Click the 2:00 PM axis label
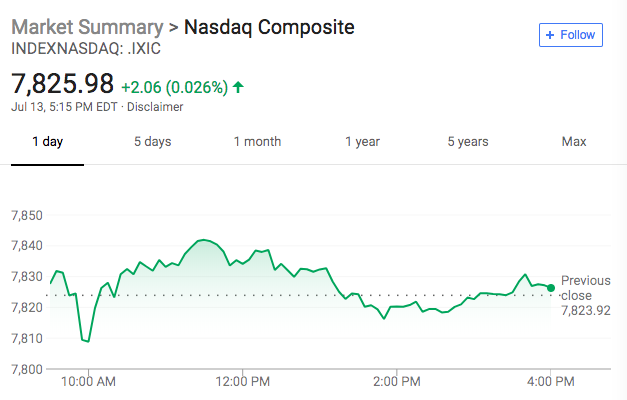Image resolution: width=627 pixels, height=400 pixels. click(397, 381)
